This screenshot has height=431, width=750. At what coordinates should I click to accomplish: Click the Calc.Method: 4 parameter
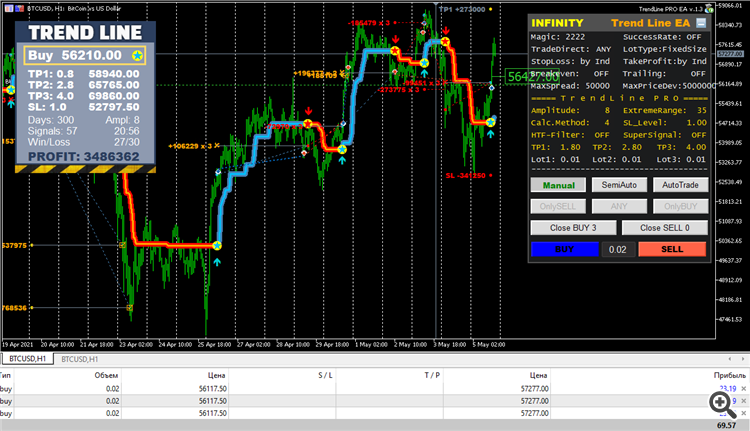tap(570, 123)
